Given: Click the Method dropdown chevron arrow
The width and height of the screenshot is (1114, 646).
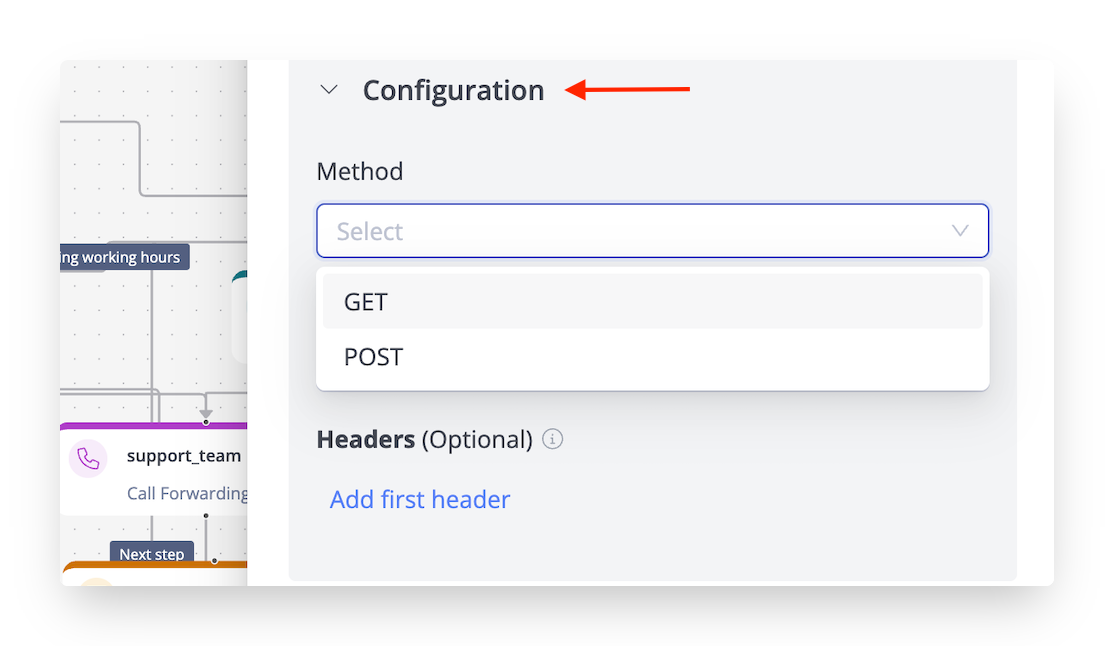Looking at the screenshot, I should point(960,231).
